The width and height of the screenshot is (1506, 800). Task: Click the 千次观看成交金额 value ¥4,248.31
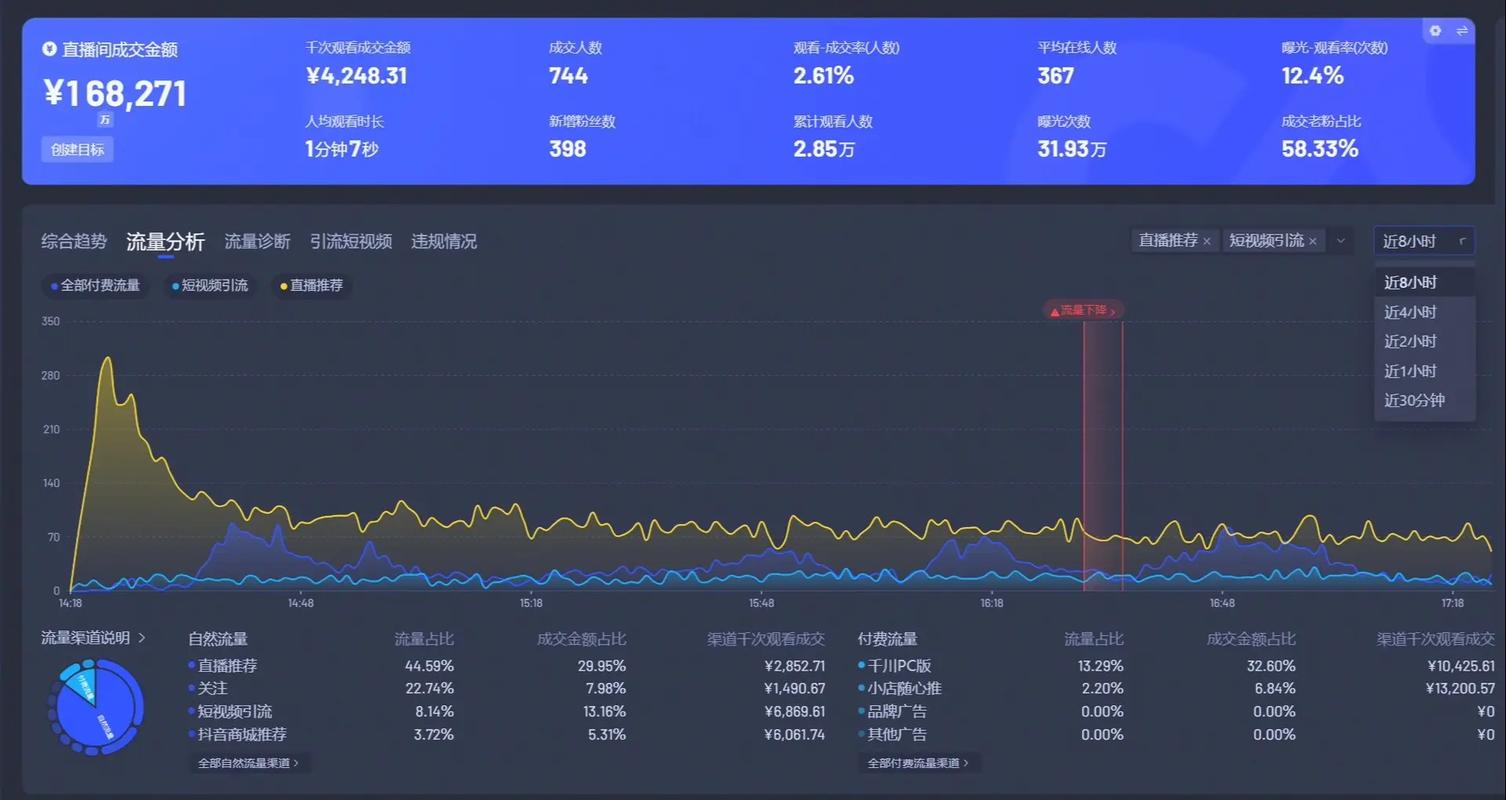[x=356, y=76]
